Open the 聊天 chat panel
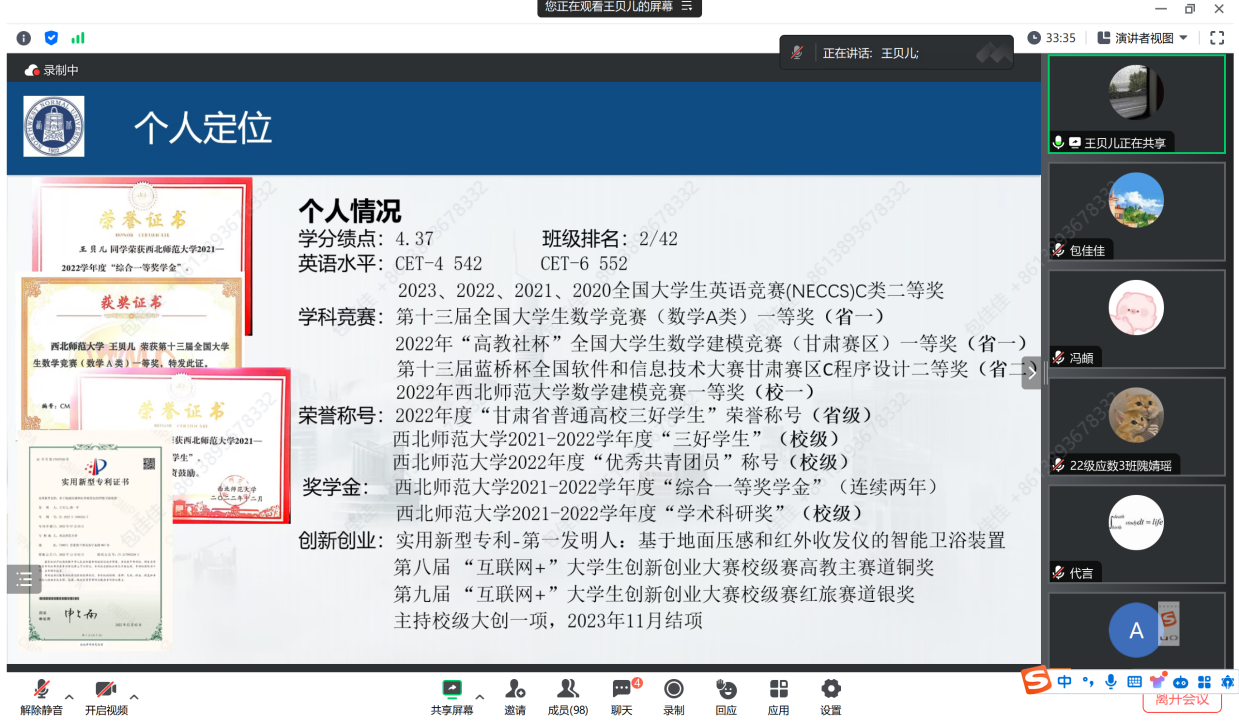This screenshot has width=1239, height=725. click(x=622, y=696)
